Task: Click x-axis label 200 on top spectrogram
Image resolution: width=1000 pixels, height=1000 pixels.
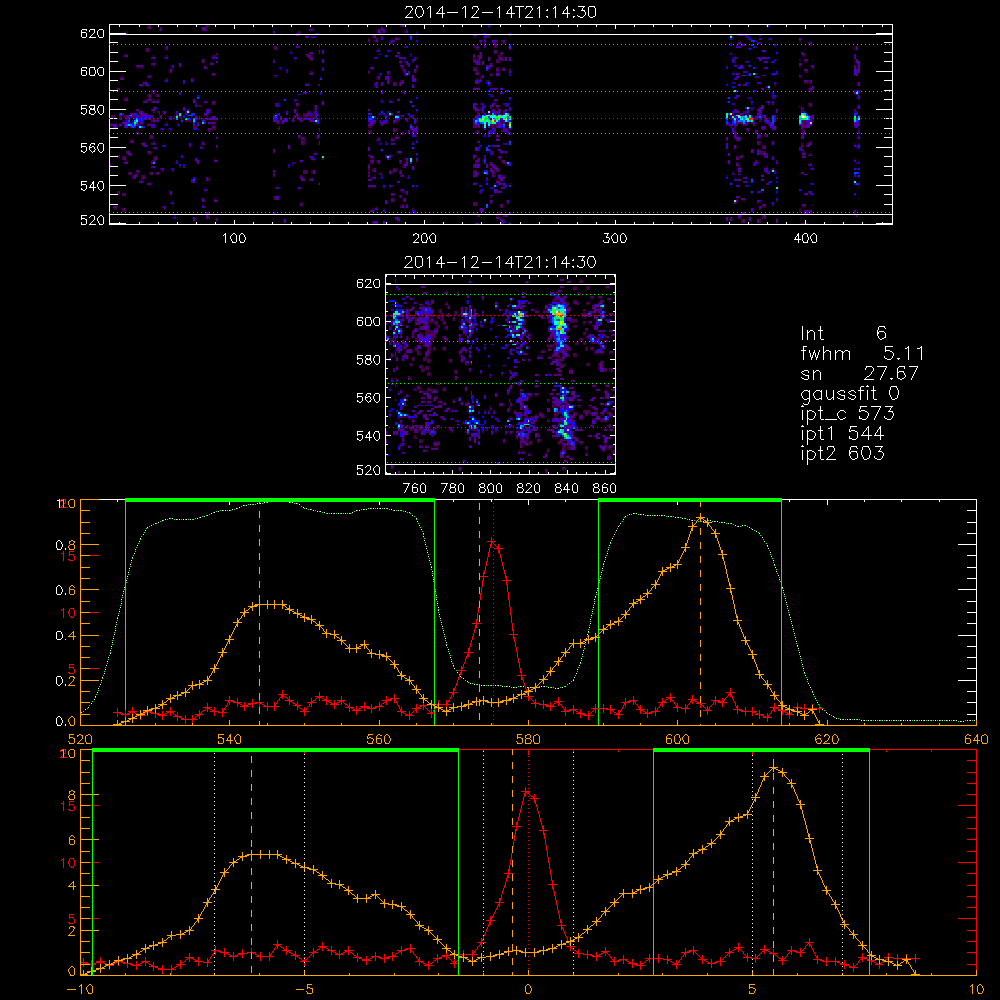Action: (x=425, y=238)
